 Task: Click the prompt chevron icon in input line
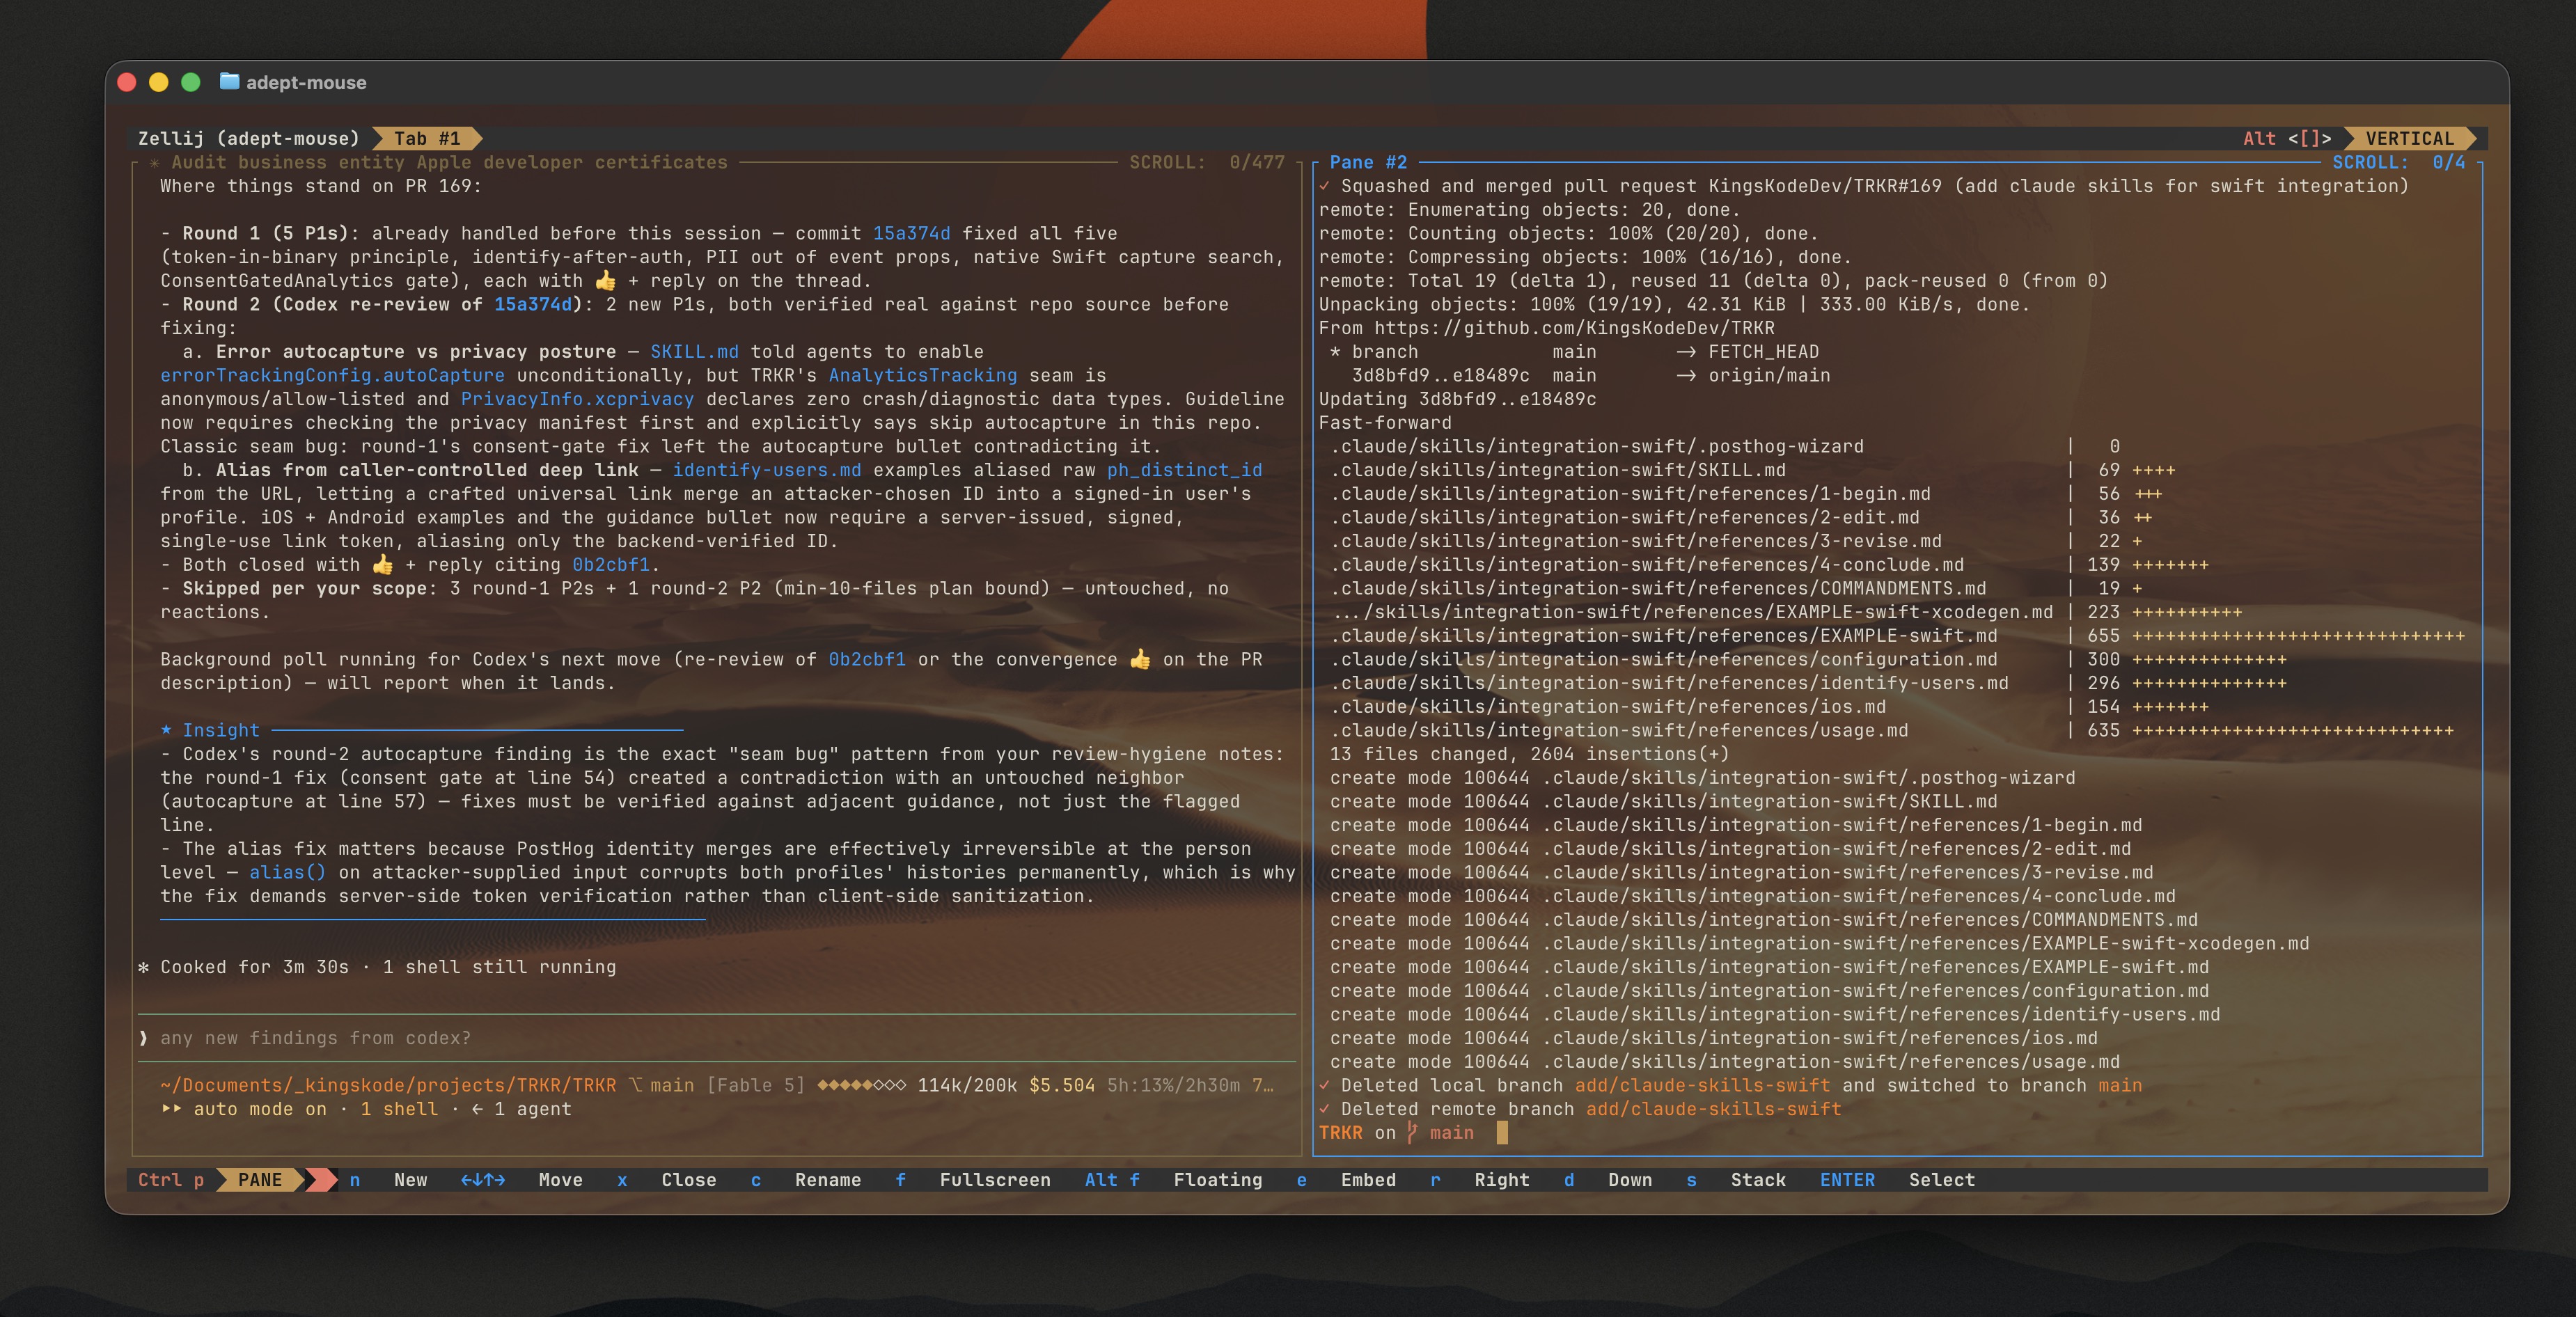[144, 1038]
